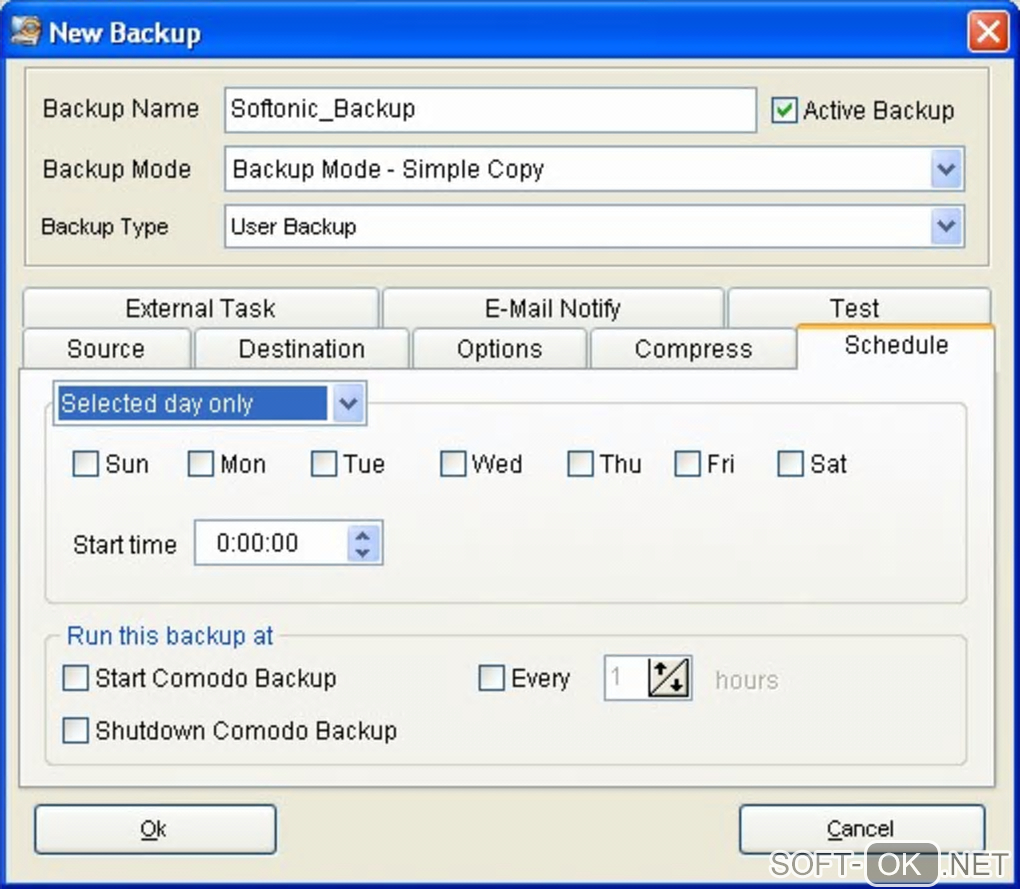Open the Source tab
Screen dimensions: 1020x889
[106, 349]
